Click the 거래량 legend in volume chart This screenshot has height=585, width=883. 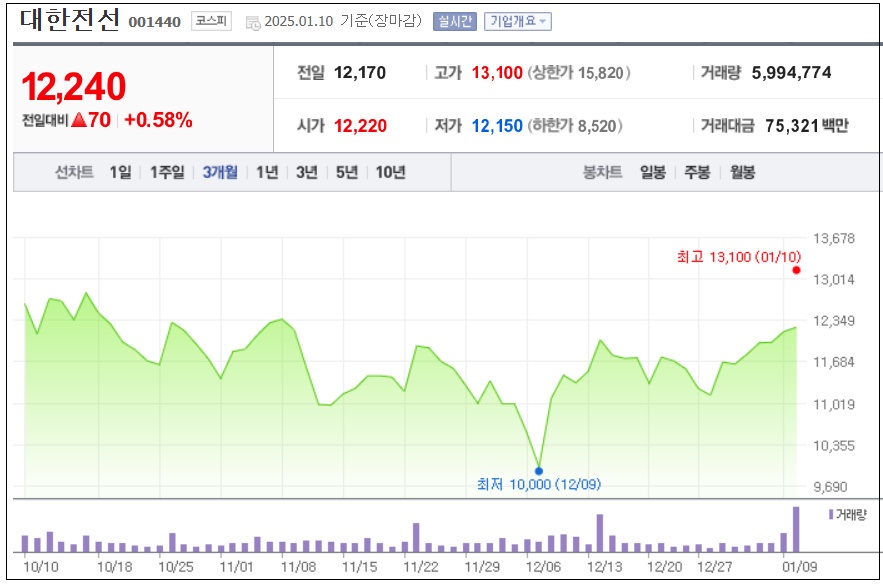point(848,514)
